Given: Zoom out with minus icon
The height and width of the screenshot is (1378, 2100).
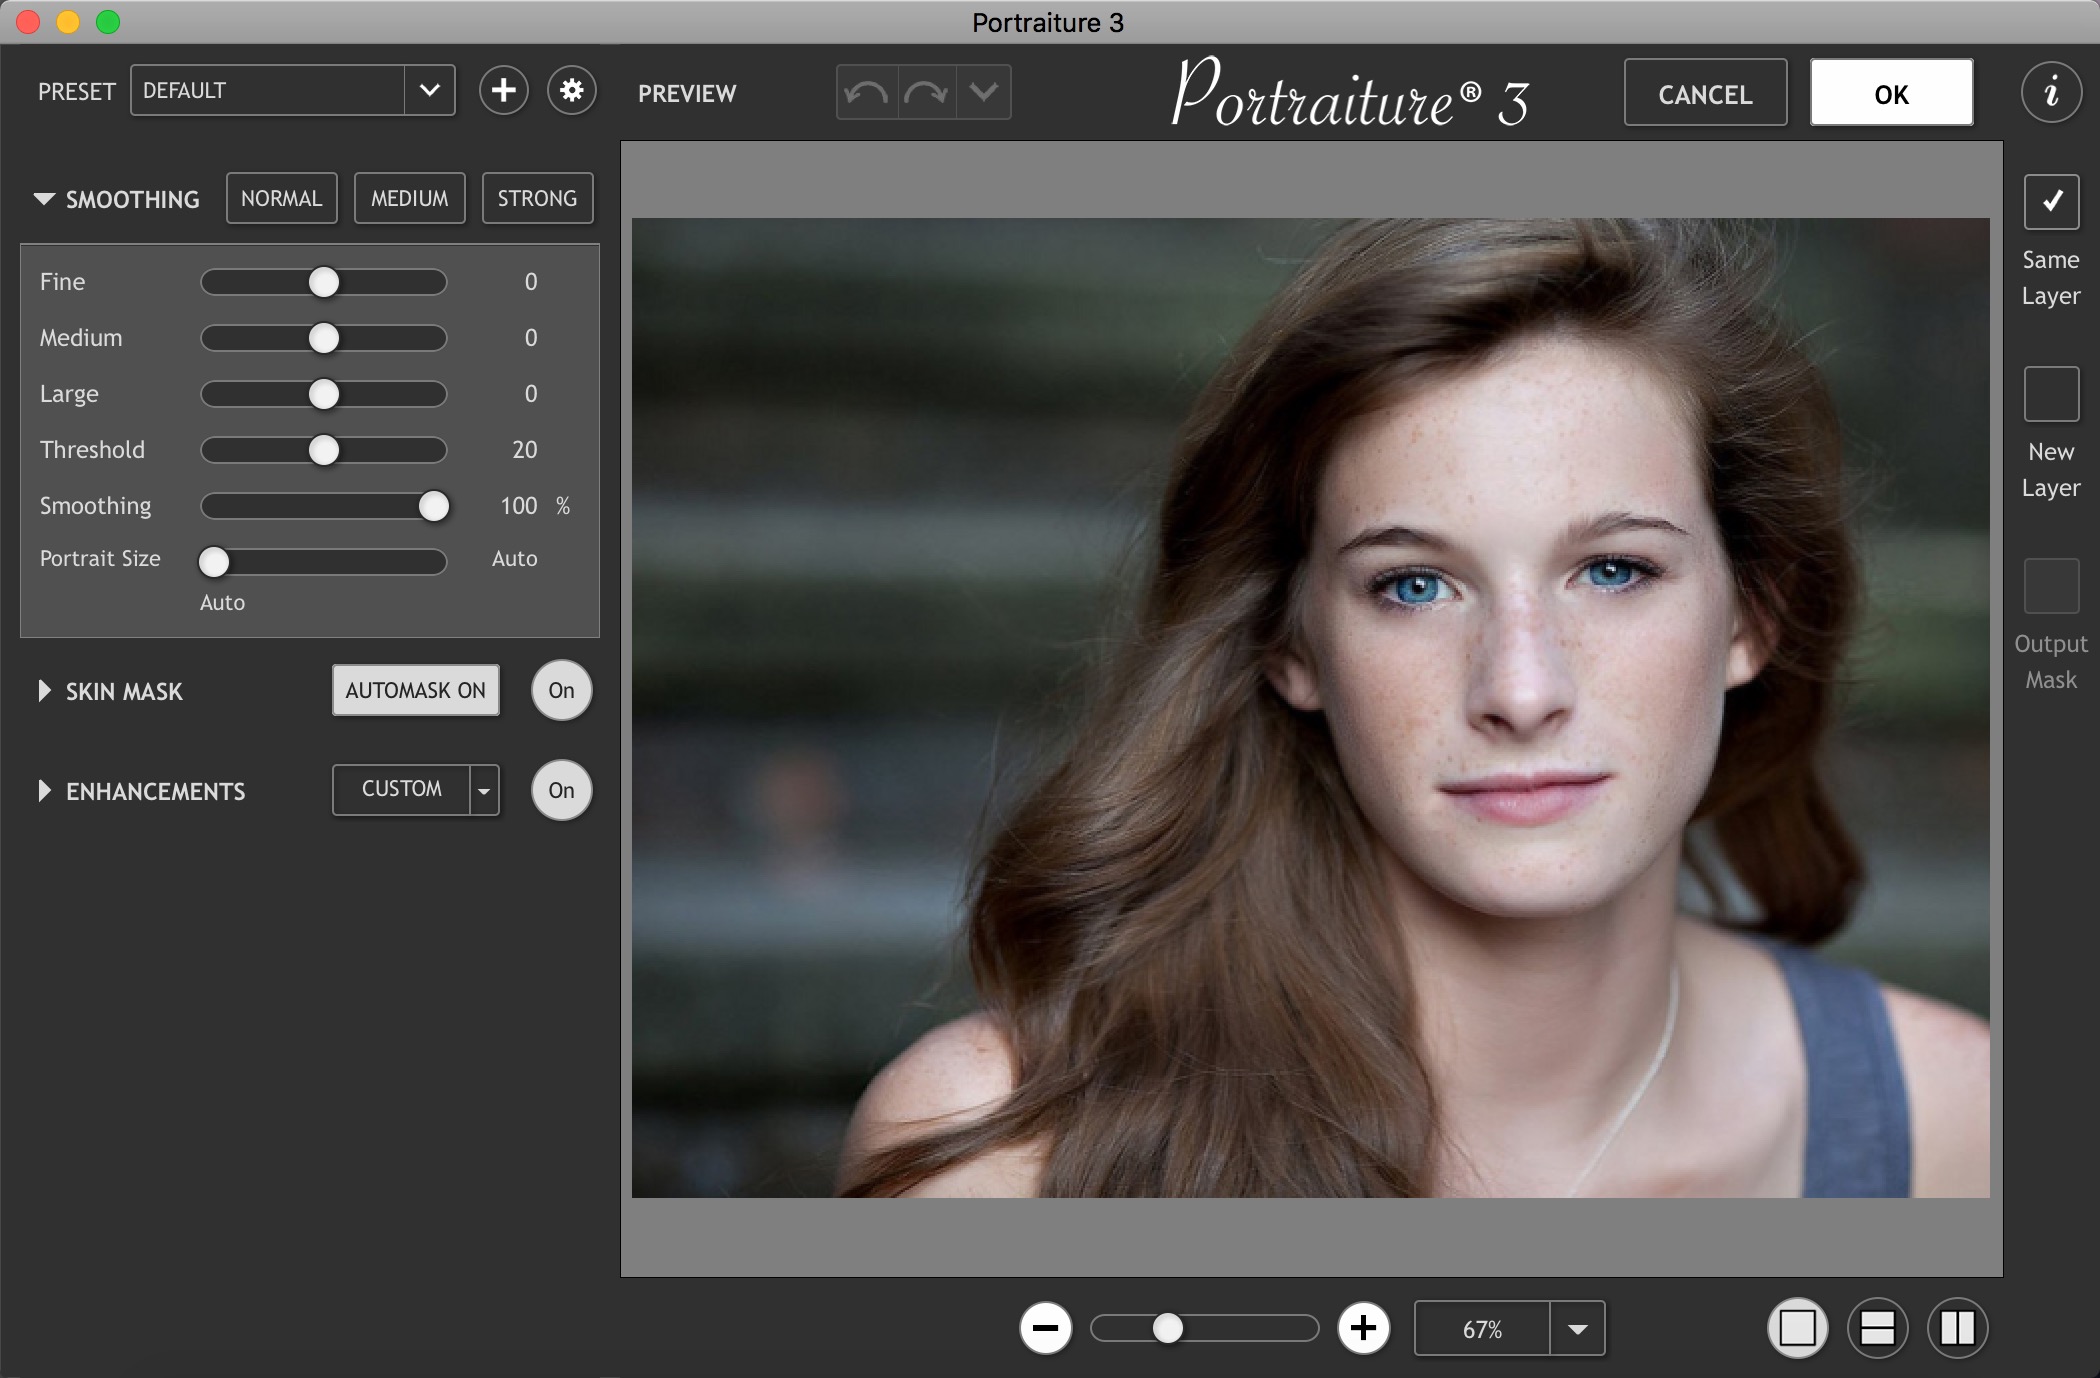Looking at the screenshot, I should [1045, 1328].
